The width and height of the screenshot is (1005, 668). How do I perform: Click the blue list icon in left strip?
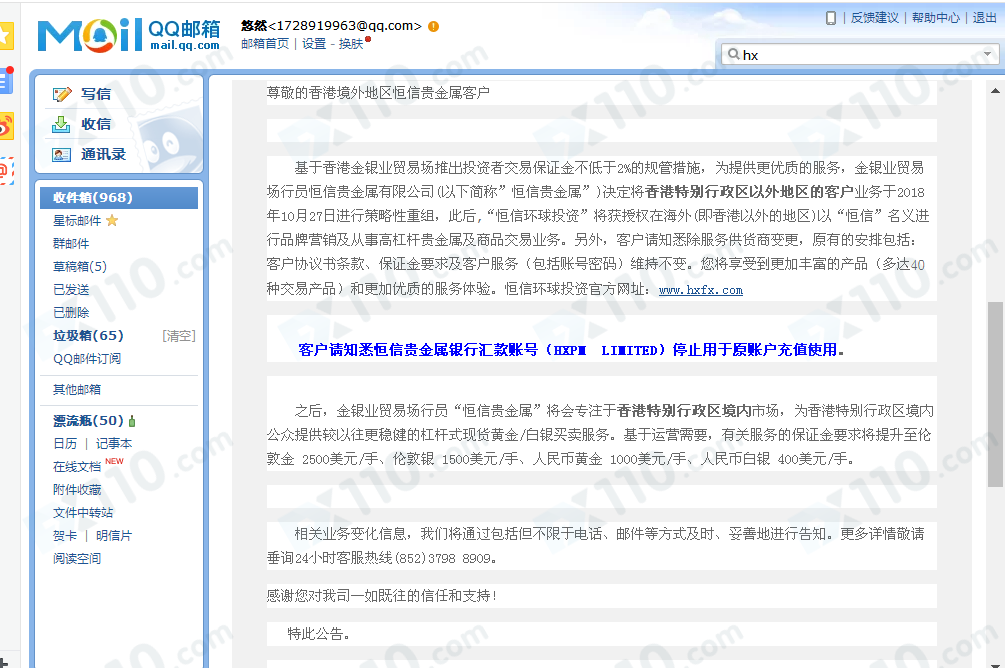[x=6, y=81]
